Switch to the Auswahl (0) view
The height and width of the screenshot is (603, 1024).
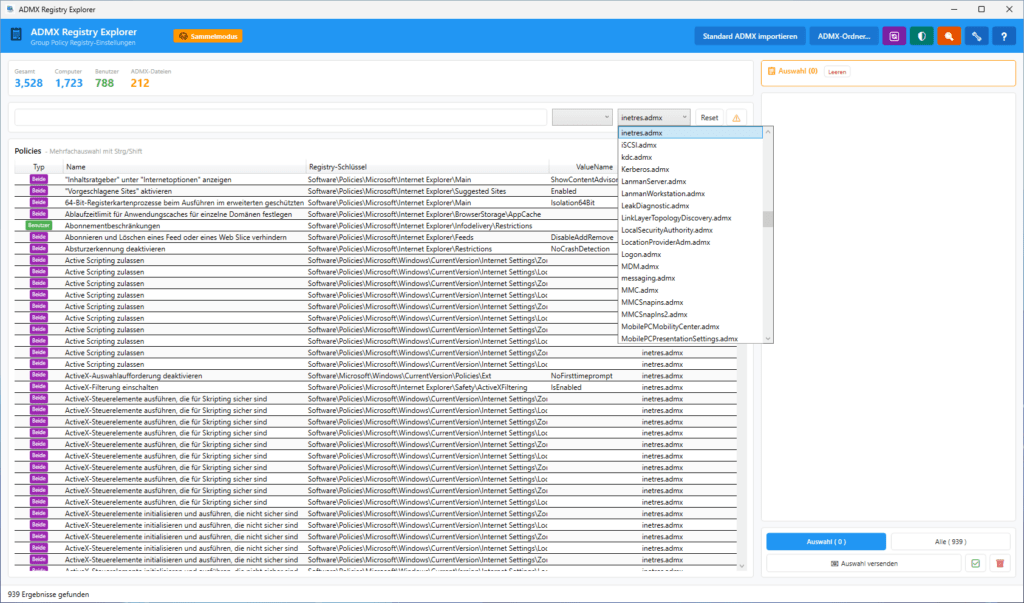coord(826,542)
